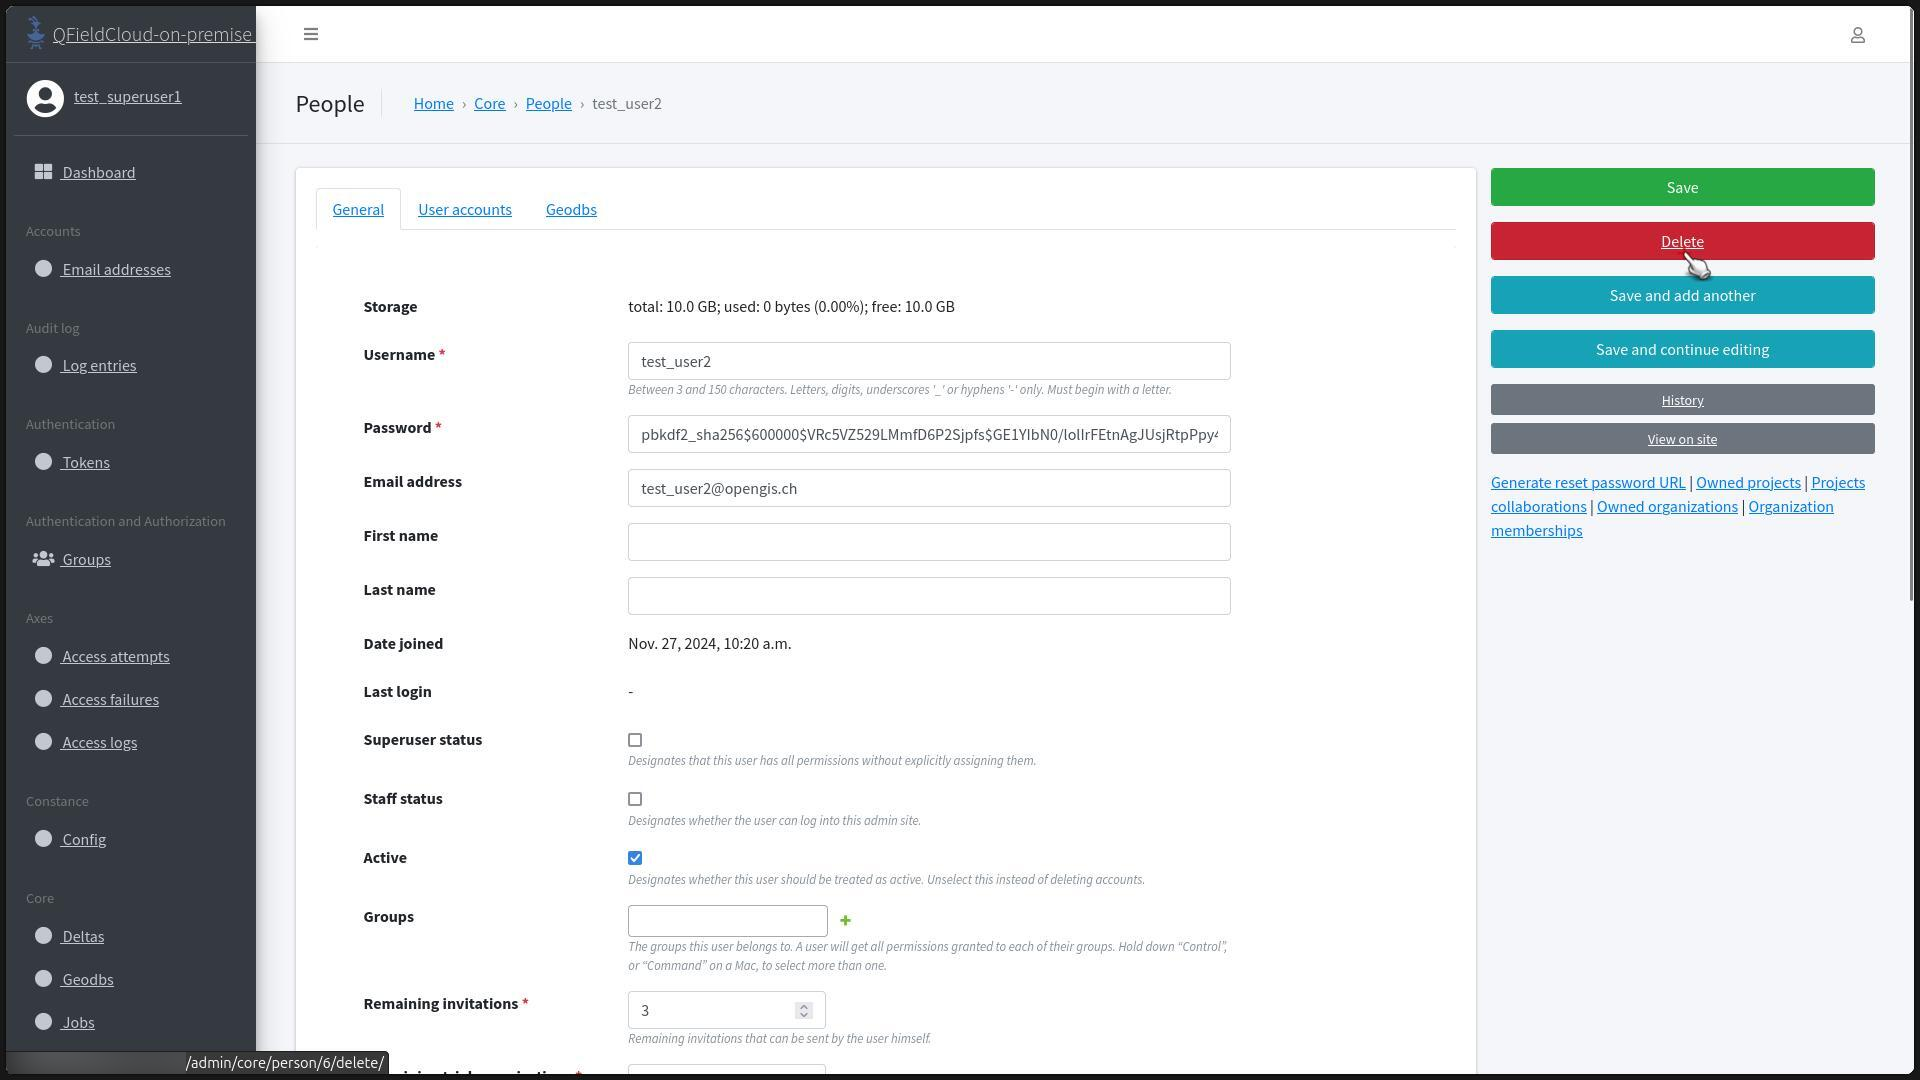Viewport: 1920px width, 1080px height.
Task: Click the Email address input field
Action: (x=928, y=488)
